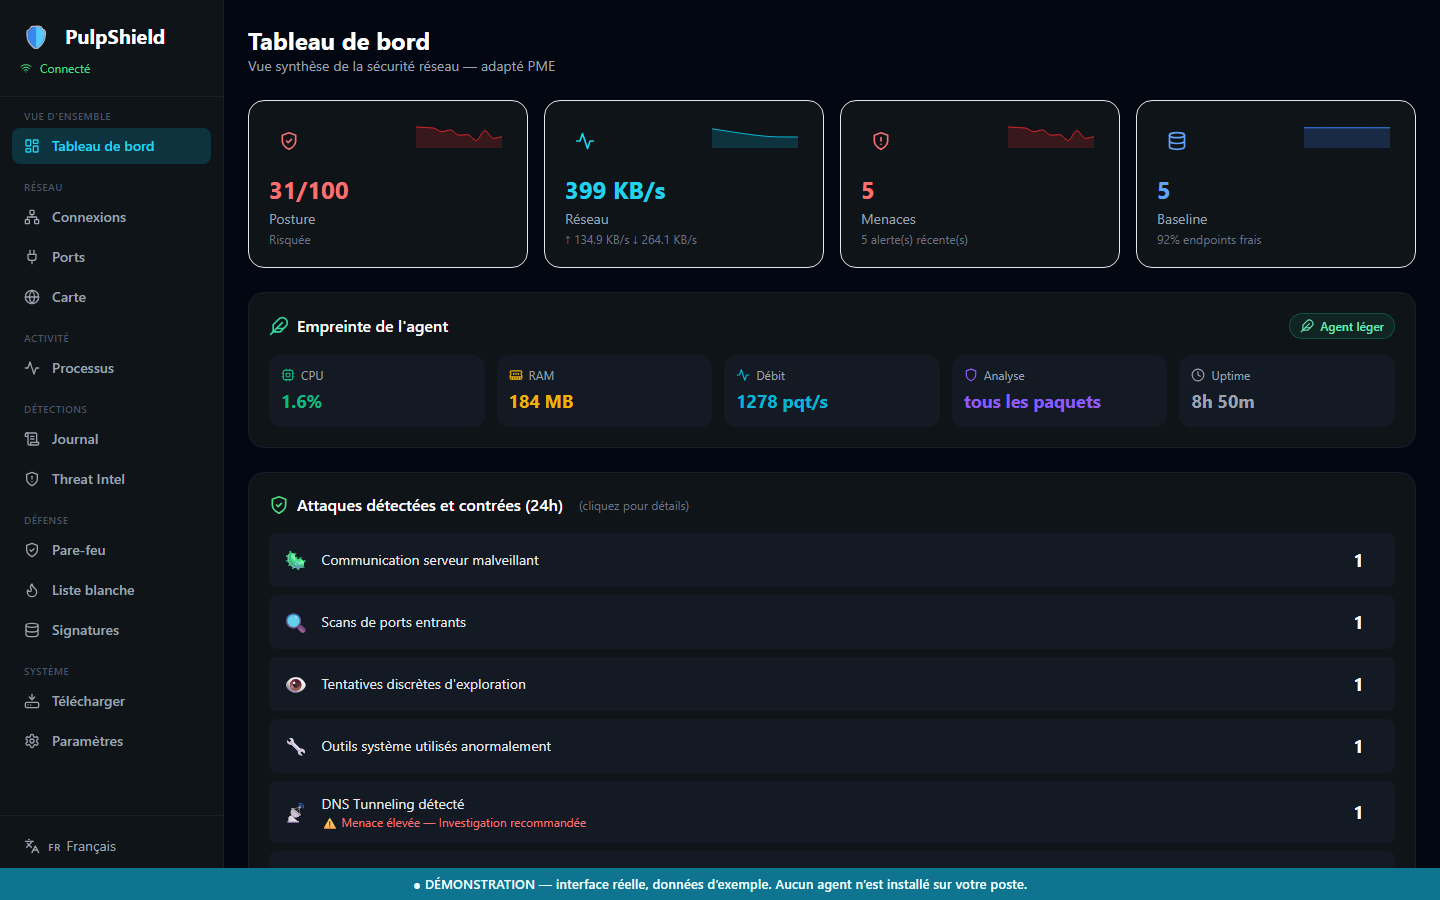Click the eye icon for discreet exploration
Image resolution: width=1440 pixels, height=900 pixels.
(x=296, y=684)
